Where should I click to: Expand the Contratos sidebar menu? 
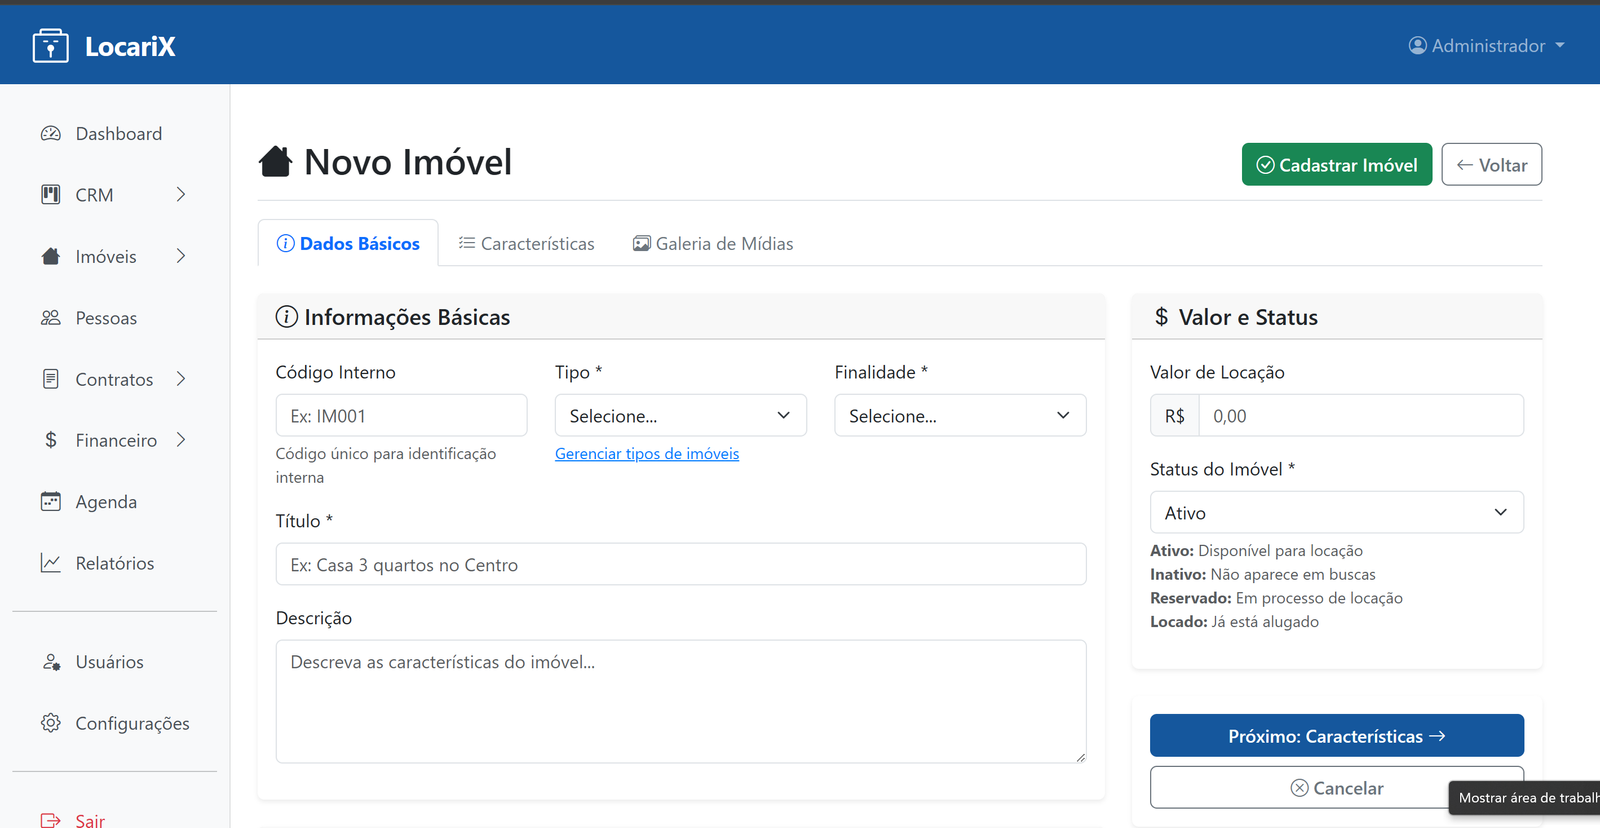tap(181, 379)
